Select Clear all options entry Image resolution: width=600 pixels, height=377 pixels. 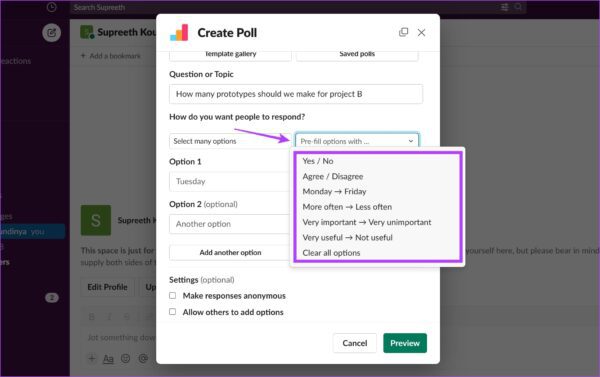click(x=331, y=253)
